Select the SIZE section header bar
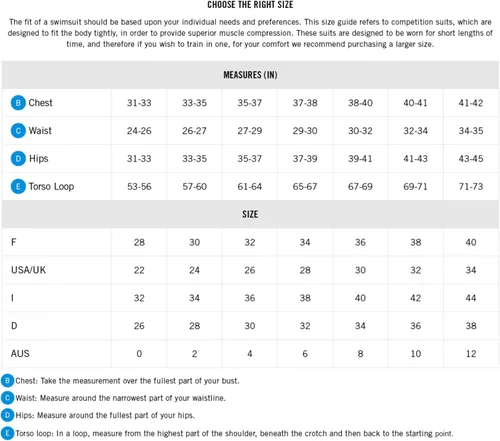The image size is (500, 441). coord(250,214)
